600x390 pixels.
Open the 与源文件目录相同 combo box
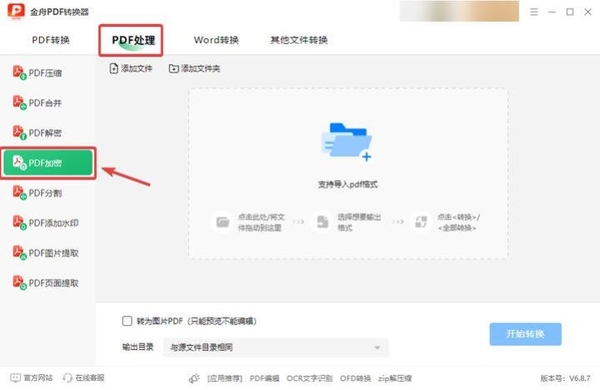276,348
